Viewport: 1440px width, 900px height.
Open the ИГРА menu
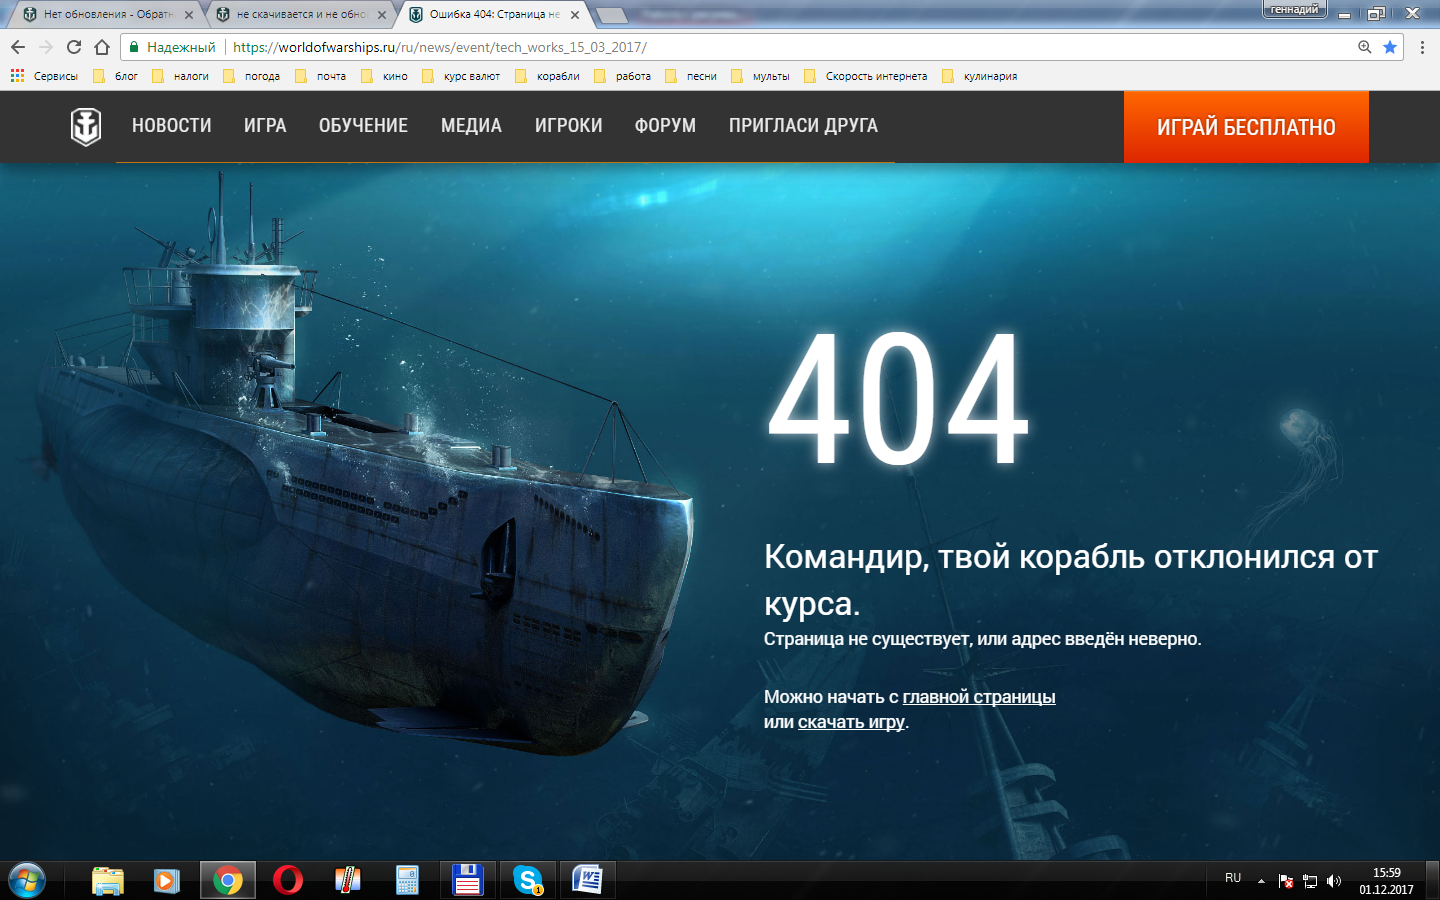[265, 126]
